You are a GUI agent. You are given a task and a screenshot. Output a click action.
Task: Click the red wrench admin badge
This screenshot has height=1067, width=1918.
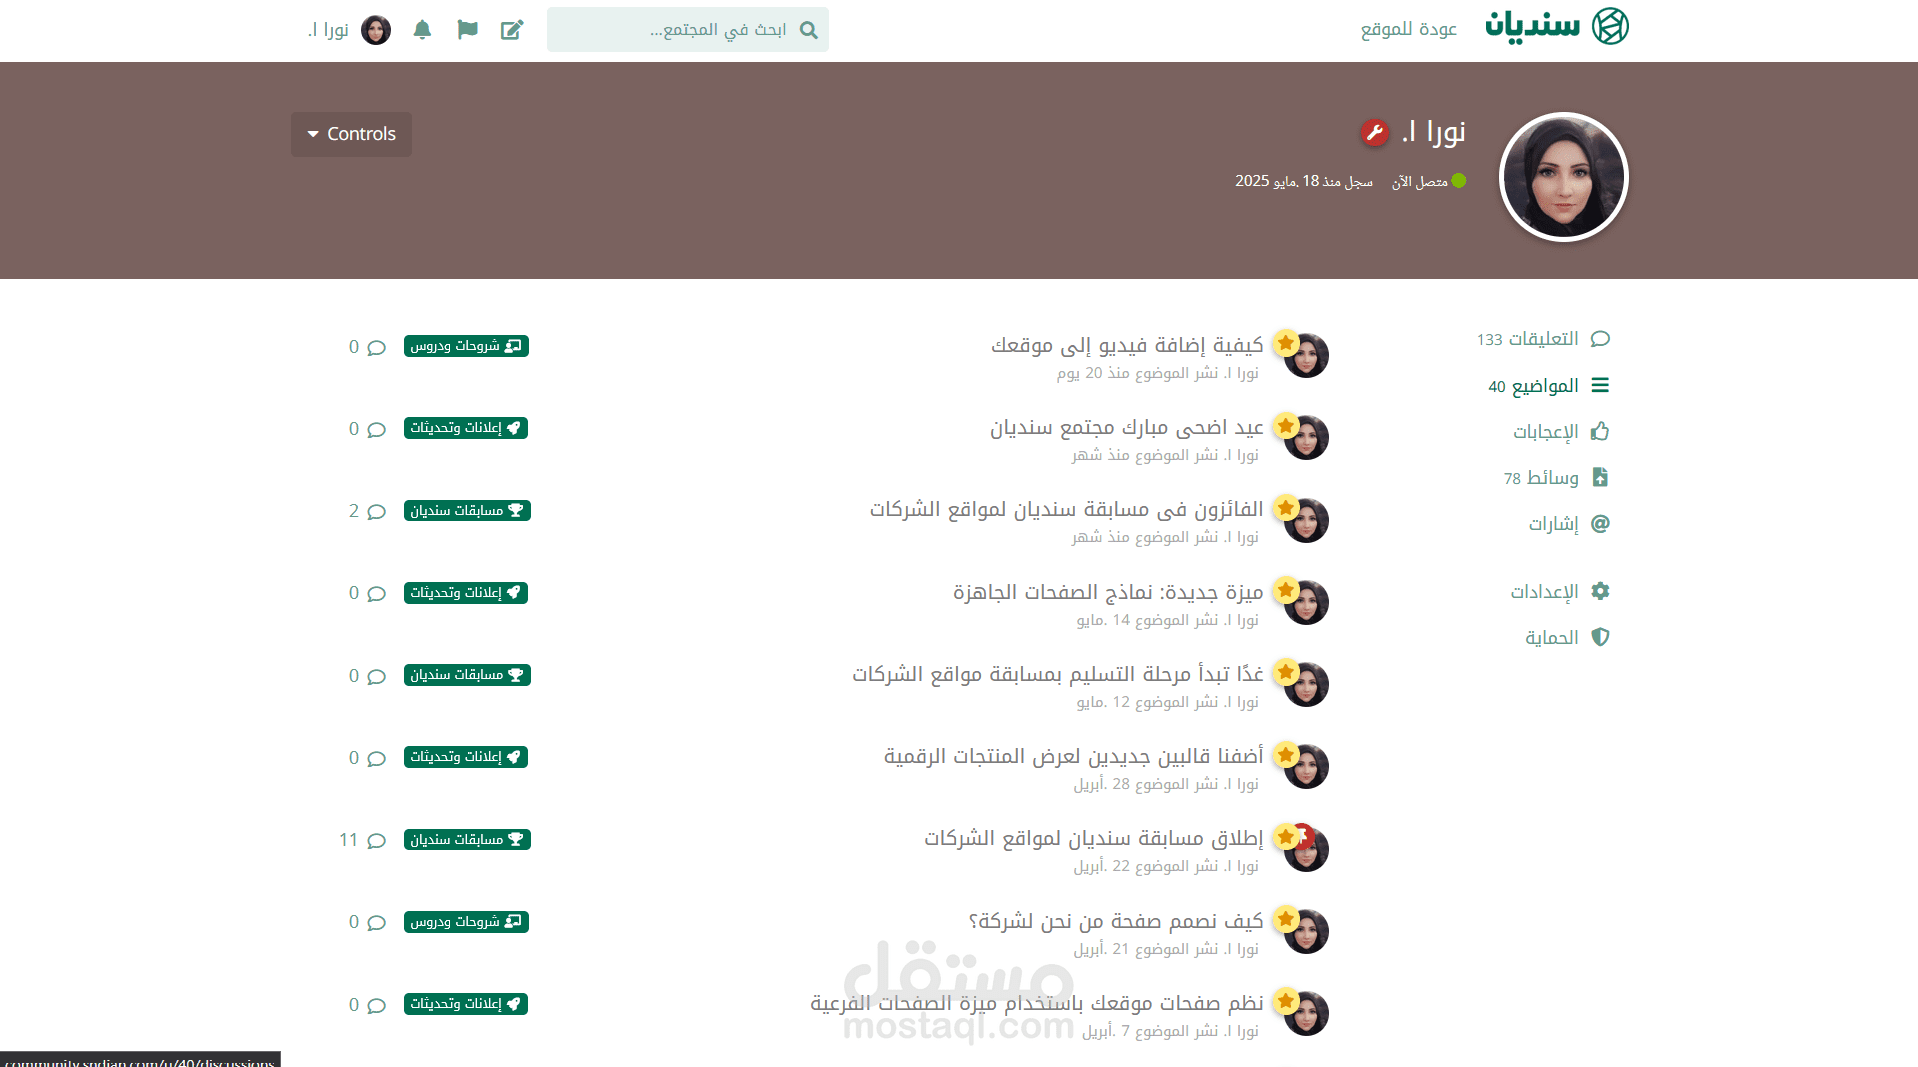click(x=1375, y=132)
